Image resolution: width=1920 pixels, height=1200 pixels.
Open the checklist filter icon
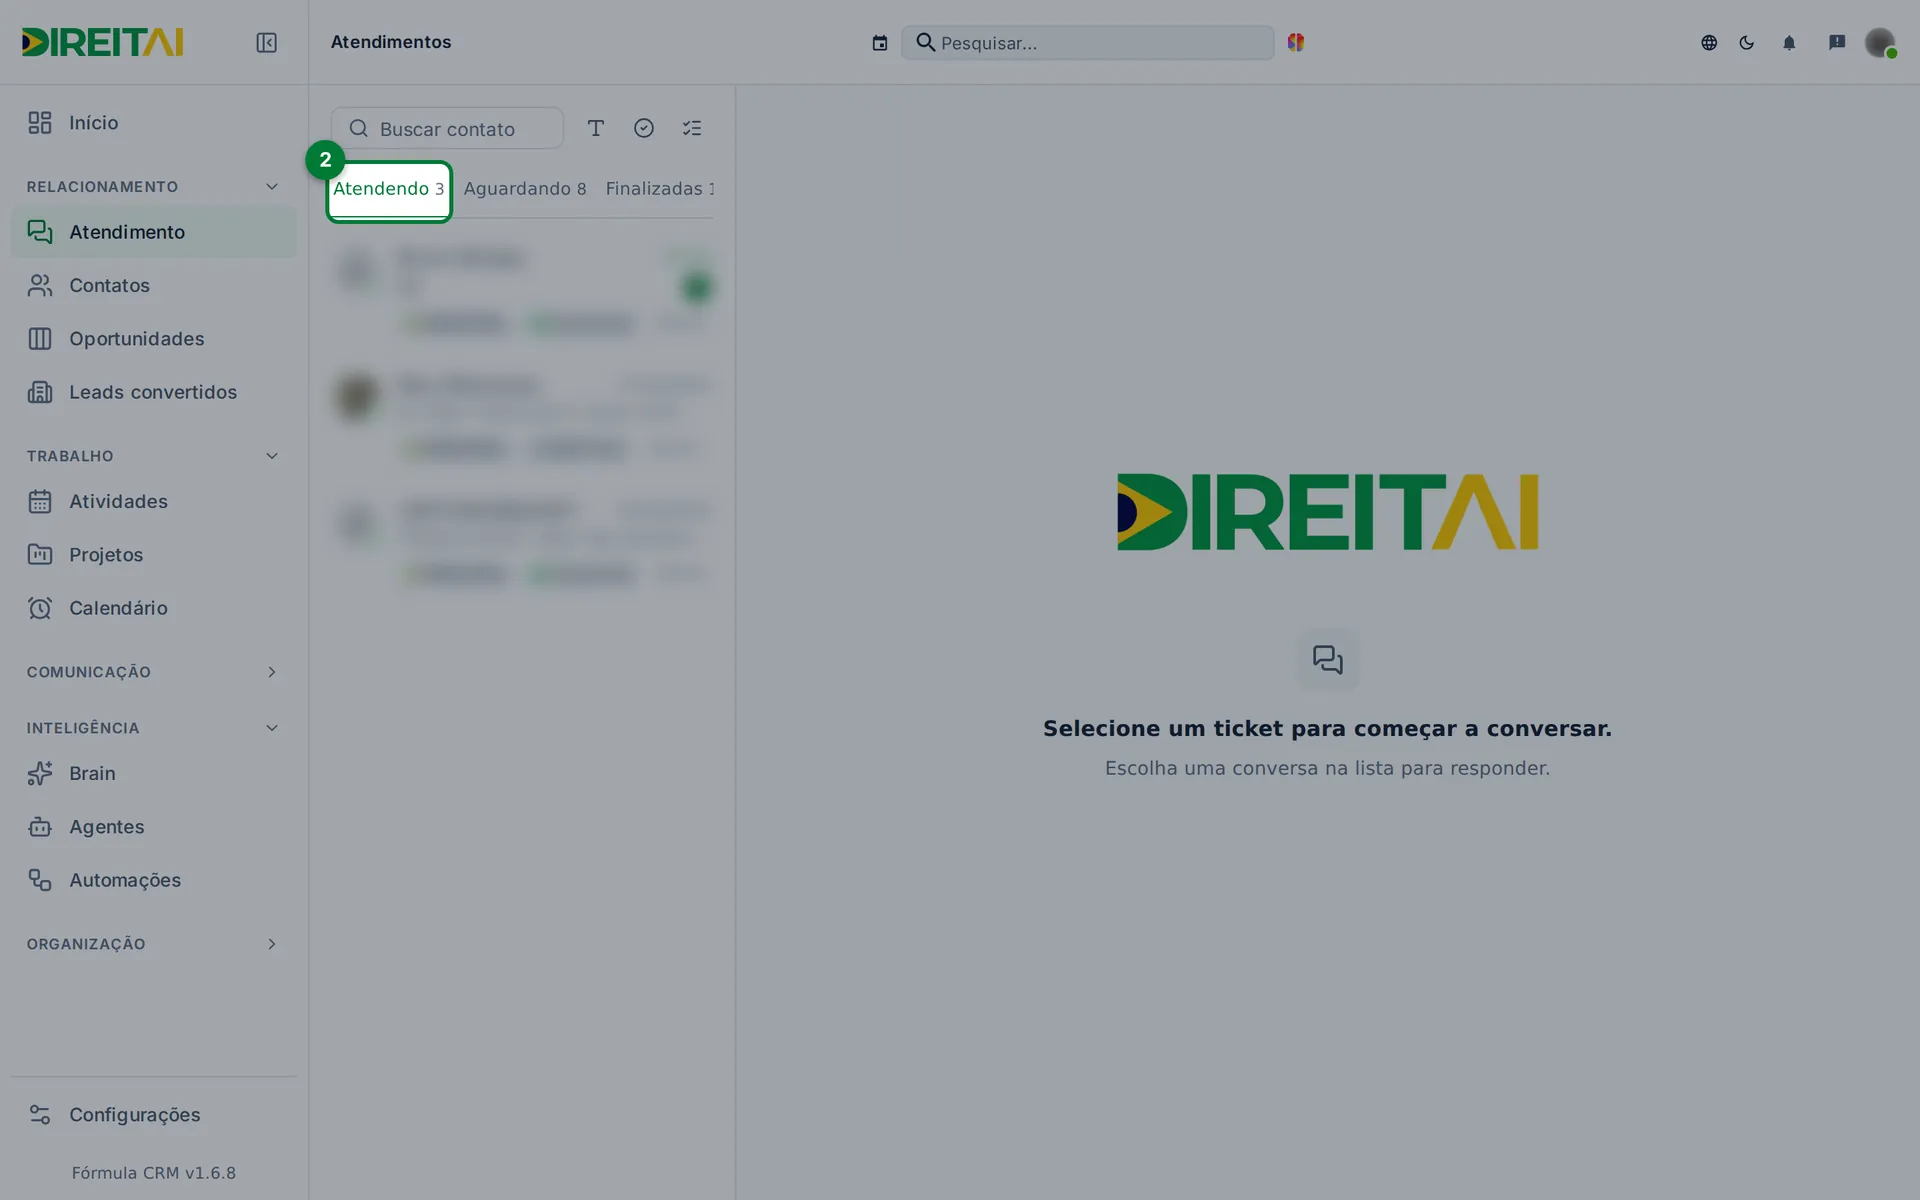click(692, 128)
